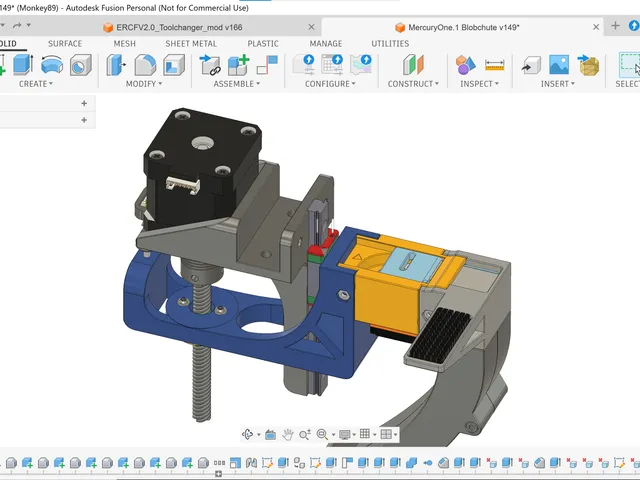
Task: Select the Offset Plane construct tool
Action: 413,65
